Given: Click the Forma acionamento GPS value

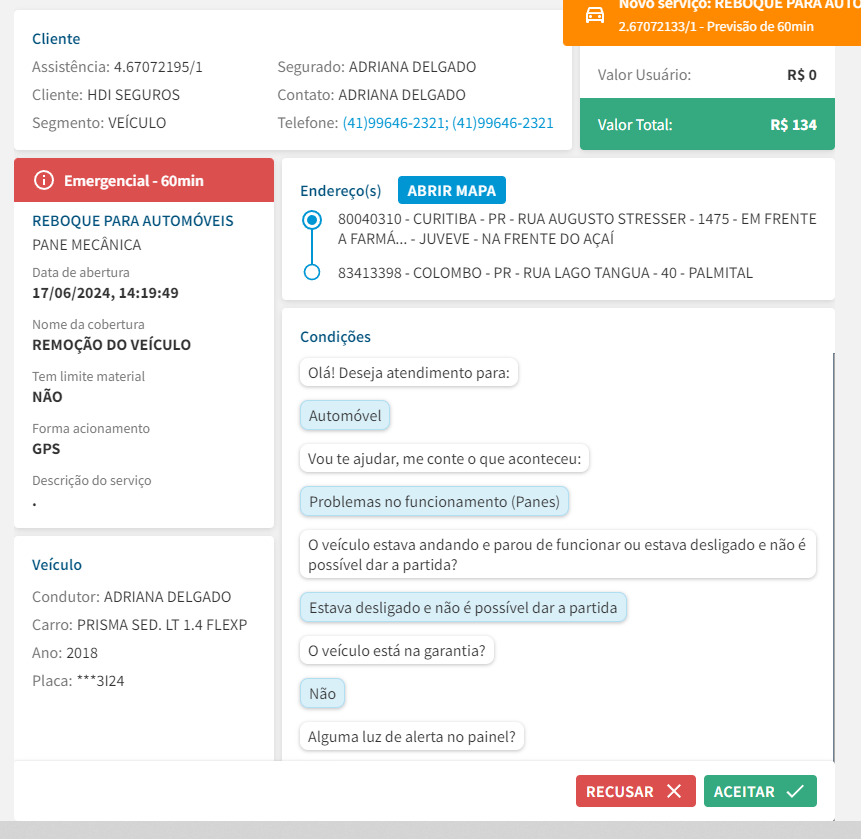Looking at the screenshot, I should click(x=46, y=449).
